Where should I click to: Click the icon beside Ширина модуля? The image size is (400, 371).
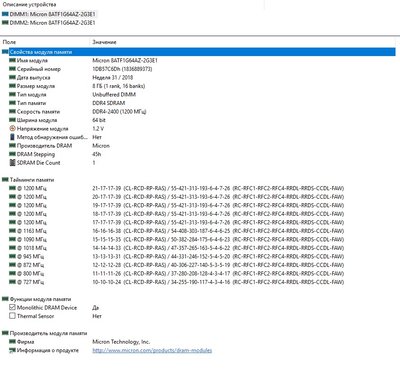point(12,120)
